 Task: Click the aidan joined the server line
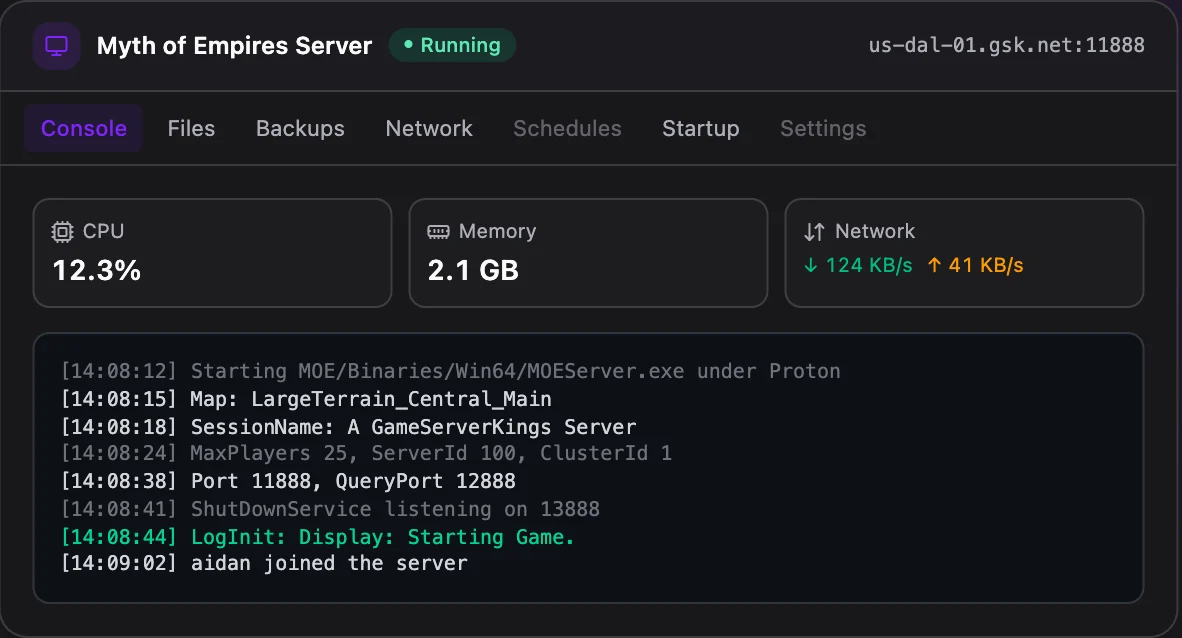264,563
